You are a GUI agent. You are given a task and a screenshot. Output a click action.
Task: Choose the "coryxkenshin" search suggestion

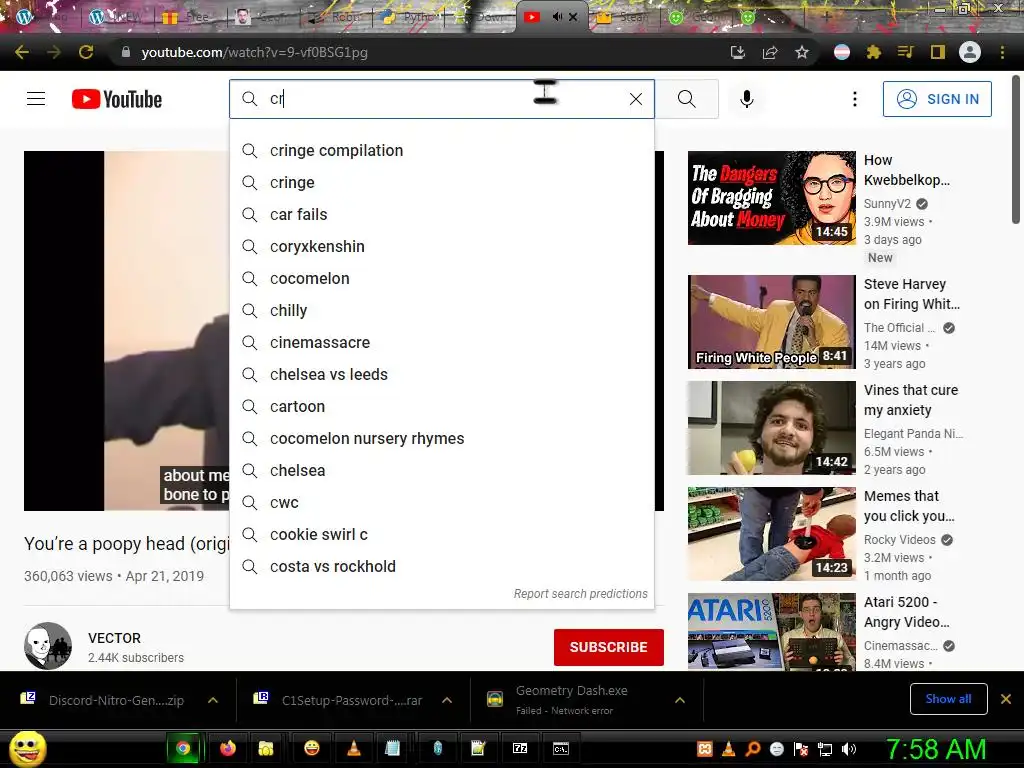(441, 247)
